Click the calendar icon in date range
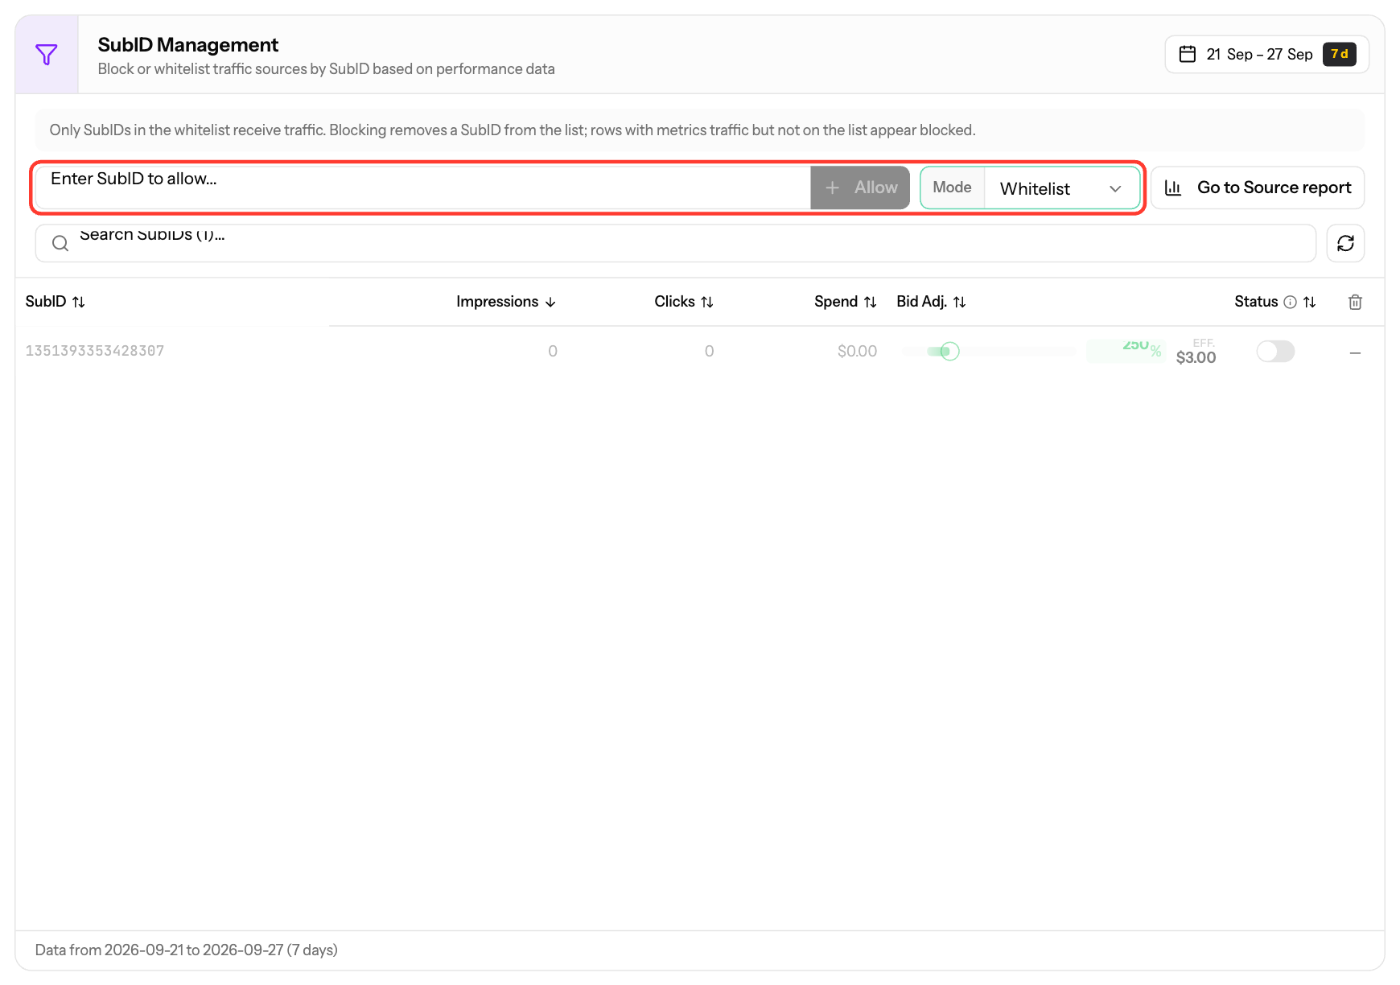This screenshot has width=1400, height=985. tap(1187, 54)
